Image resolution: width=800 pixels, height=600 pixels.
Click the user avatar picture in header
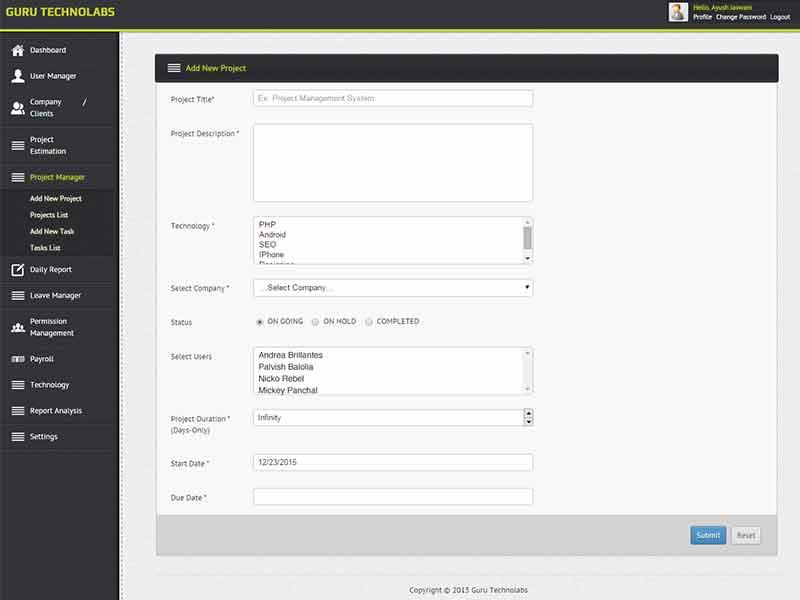(x=678, y=12)
